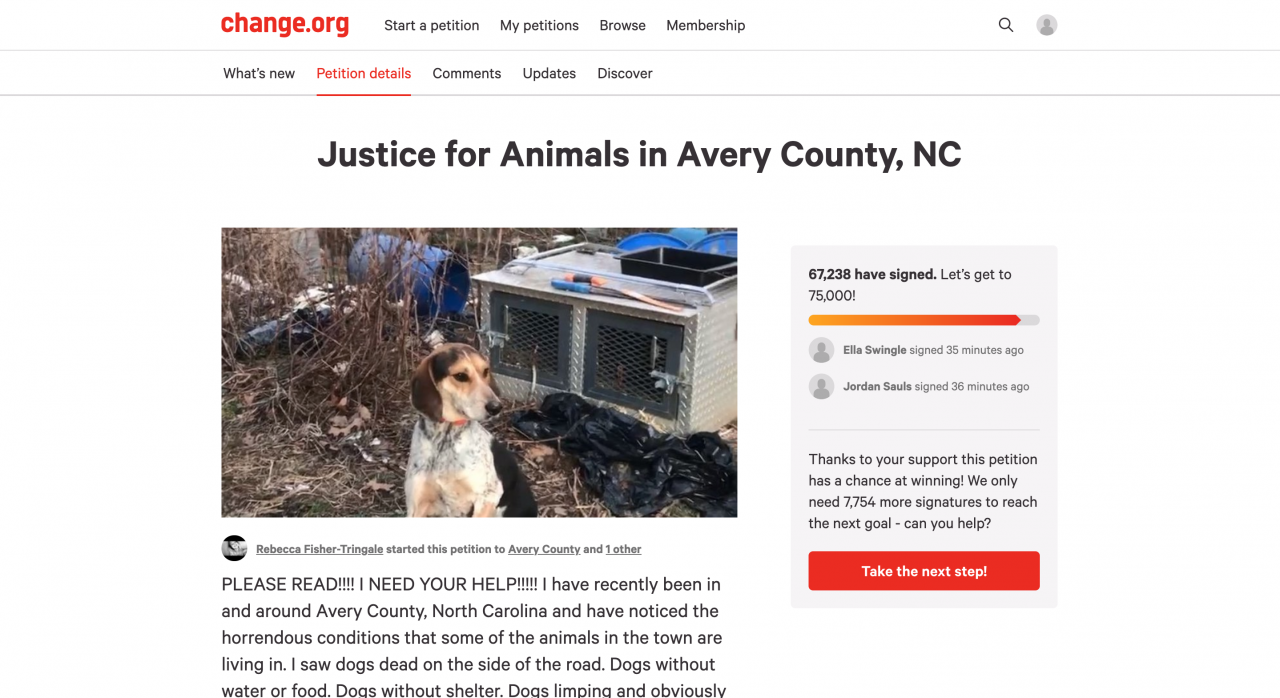The height and width of the screenshot is (698, 1280).
Task: Open Start a petition
Action: [x=431, y=25]
